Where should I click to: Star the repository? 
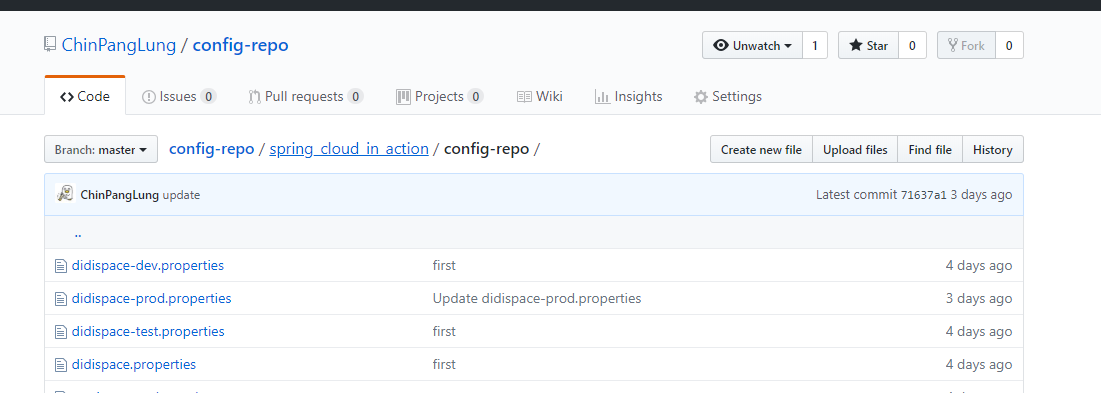[x=869, y=46]
